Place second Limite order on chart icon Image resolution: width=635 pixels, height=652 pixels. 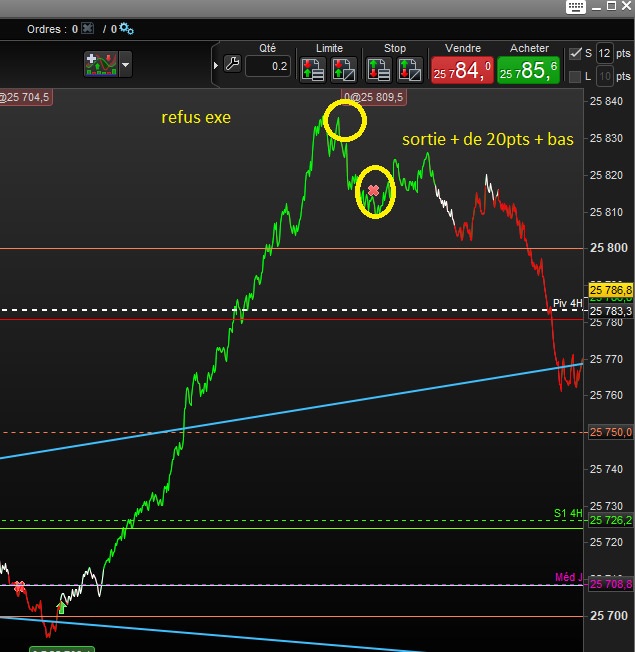[x=344, y=69]
